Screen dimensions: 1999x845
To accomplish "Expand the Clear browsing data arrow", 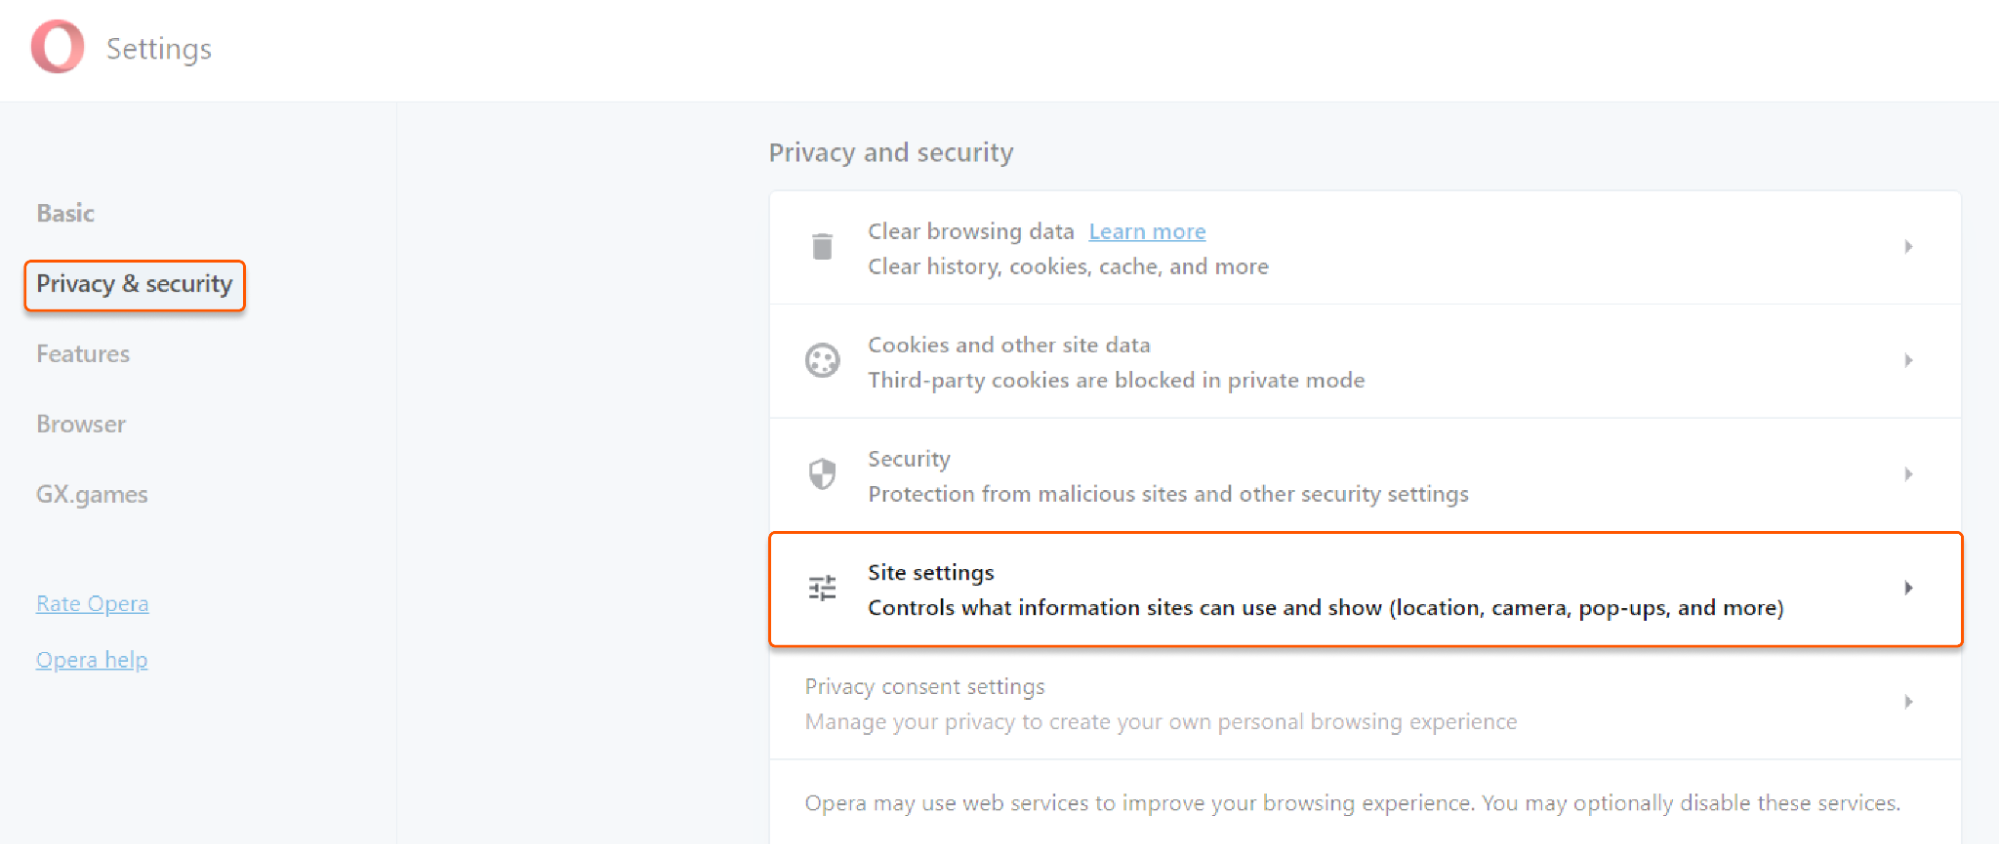I will click(1909, 246).
